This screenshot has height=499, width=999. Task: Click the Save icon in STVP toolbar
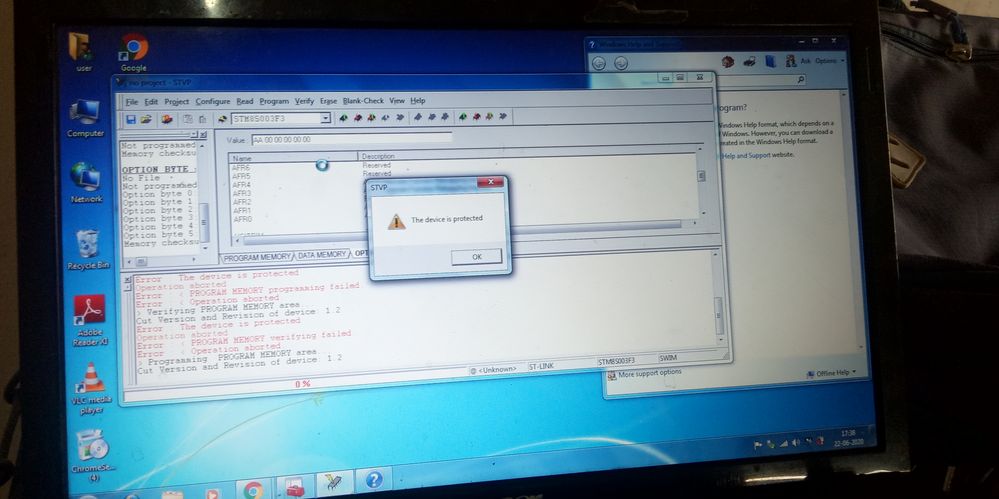click(x=131, y=119)
